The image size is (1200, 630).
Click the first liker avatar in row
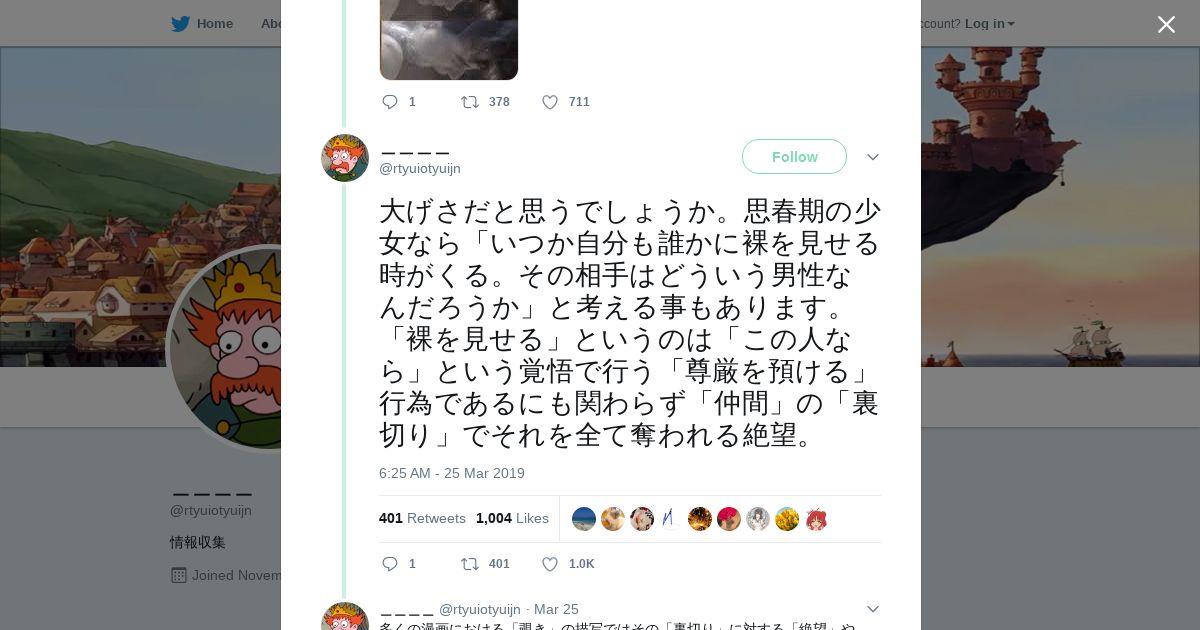point(584,518)
